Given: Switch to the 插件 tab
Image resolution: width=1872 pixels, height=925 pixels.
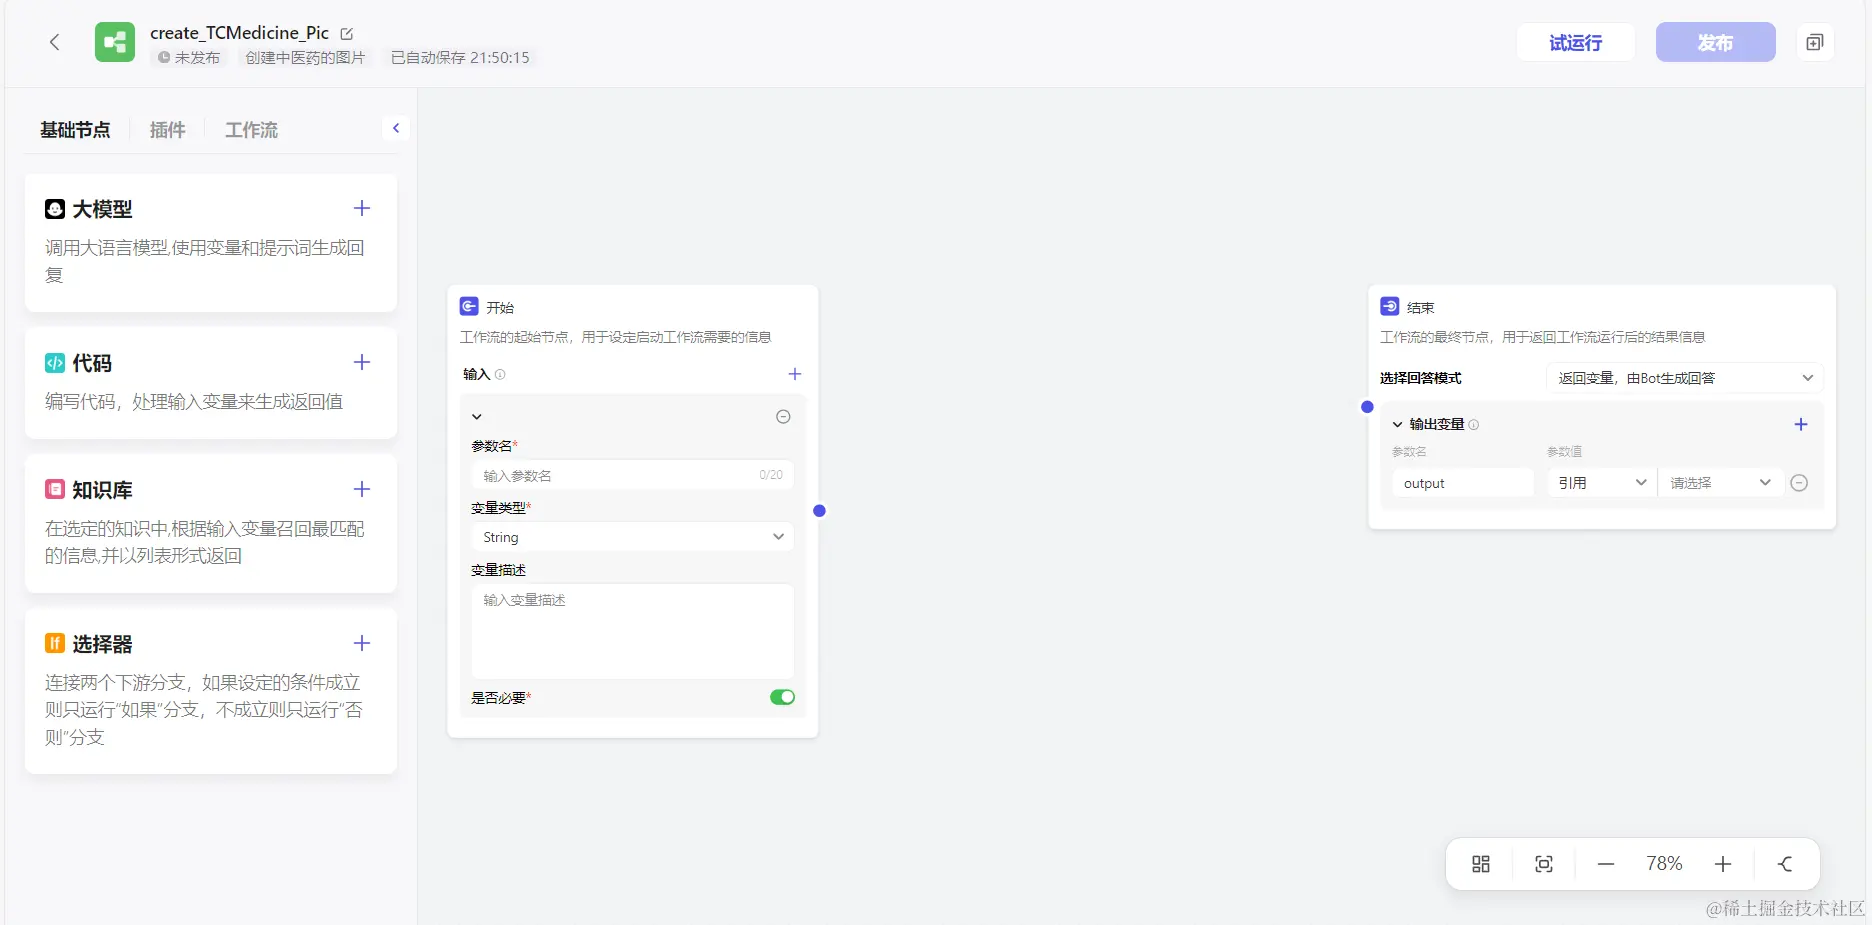Looking at the screenshot, I should [x=167, y=130].
